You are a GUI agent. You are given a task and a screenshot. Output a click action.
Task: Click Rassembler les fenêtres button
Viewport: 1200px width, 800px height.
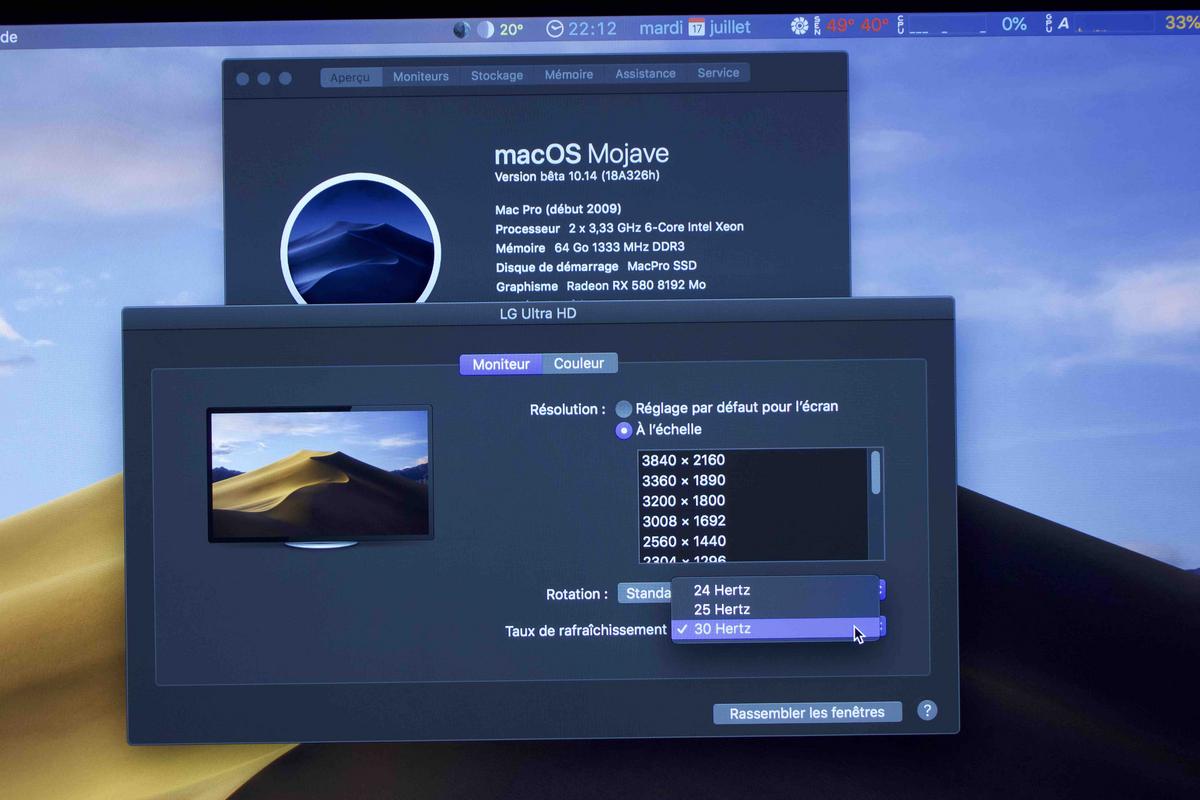pyautogui.click(x=807, y=713)
